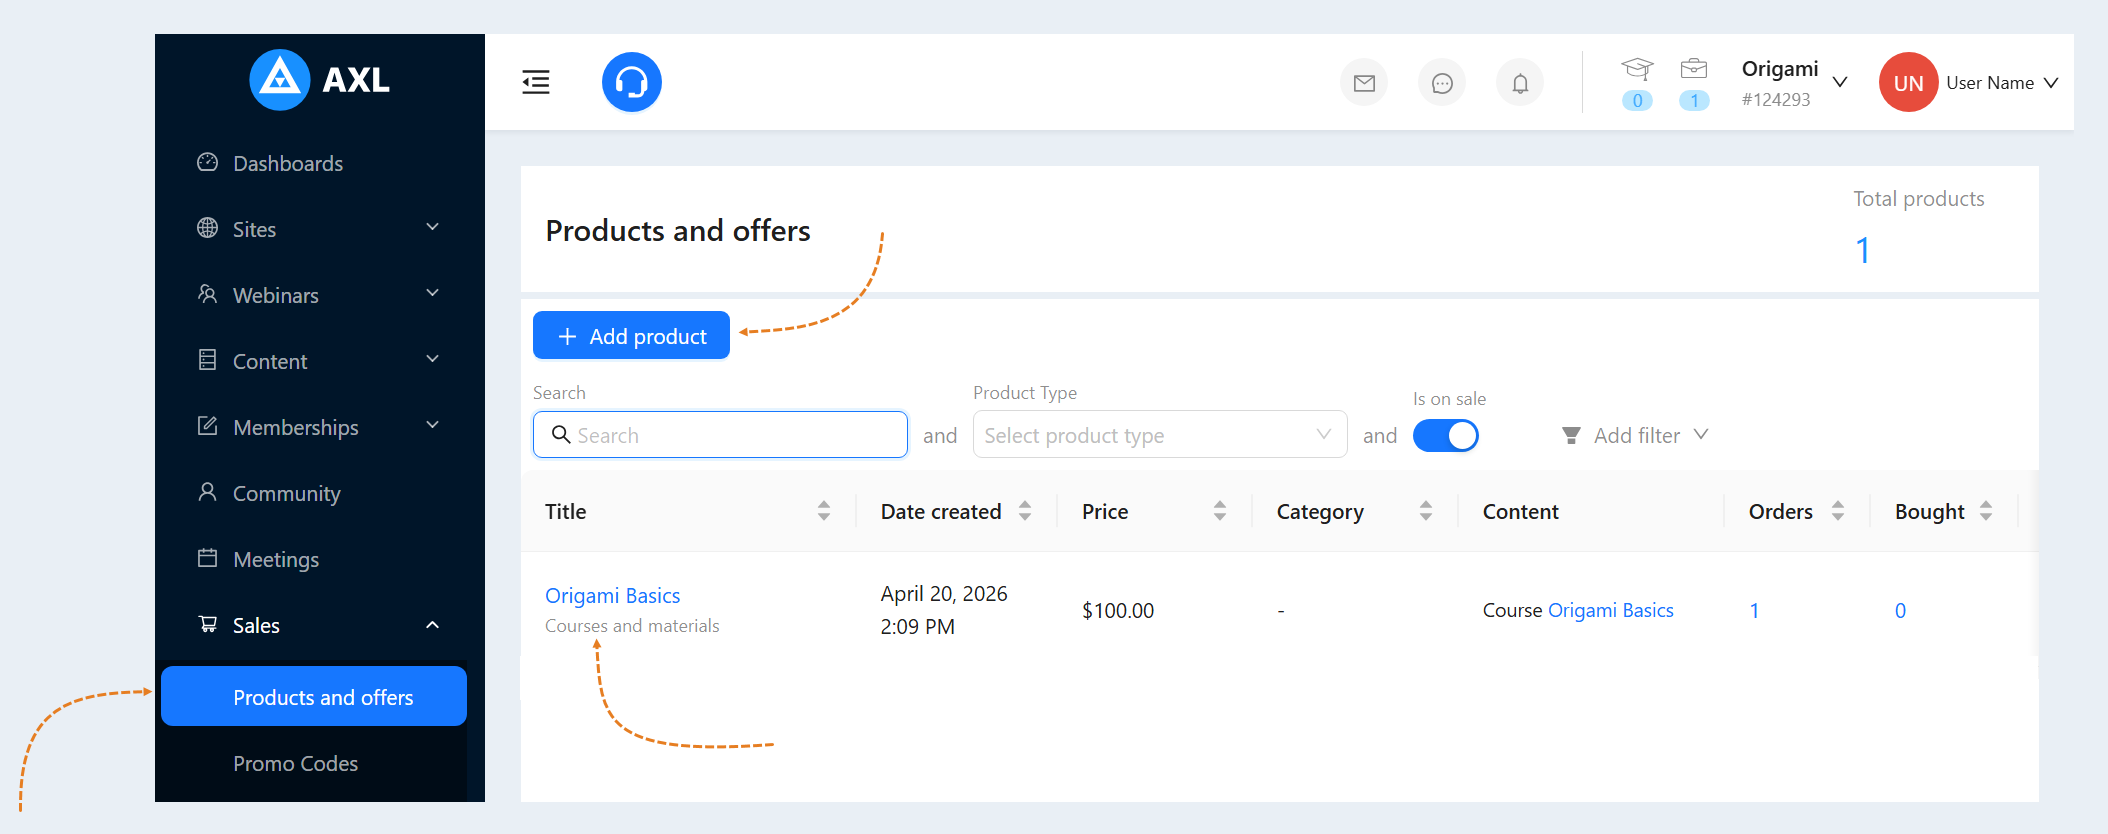Image resolution: width=2108 pixels, height=834 pixels.
Task: Click the #124293 account ID
Action: (x=1776, y=99)
